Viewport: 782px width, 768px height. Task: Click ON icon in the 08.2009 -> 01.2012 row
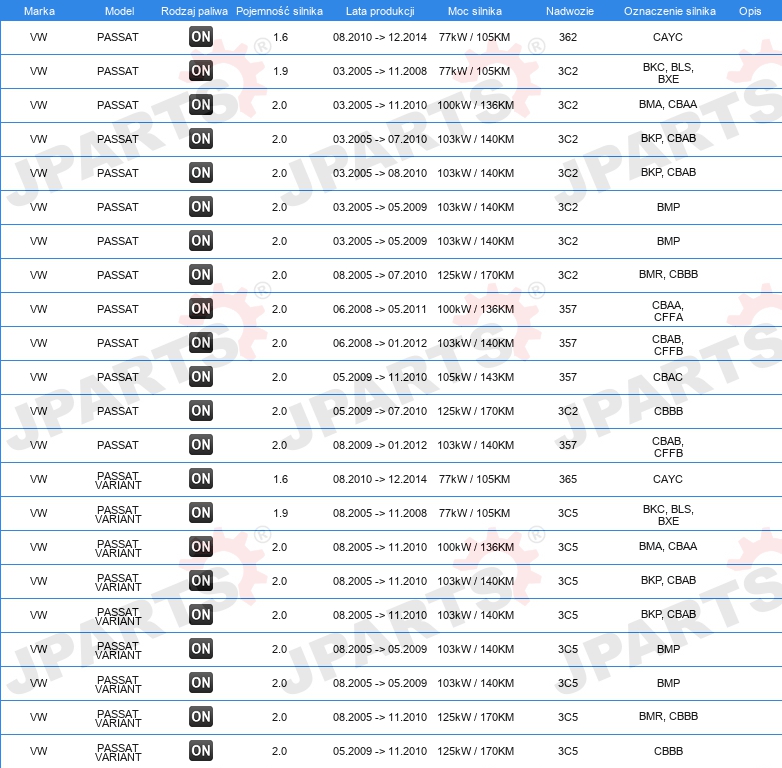pyautogui.click(x=201, y=445)
